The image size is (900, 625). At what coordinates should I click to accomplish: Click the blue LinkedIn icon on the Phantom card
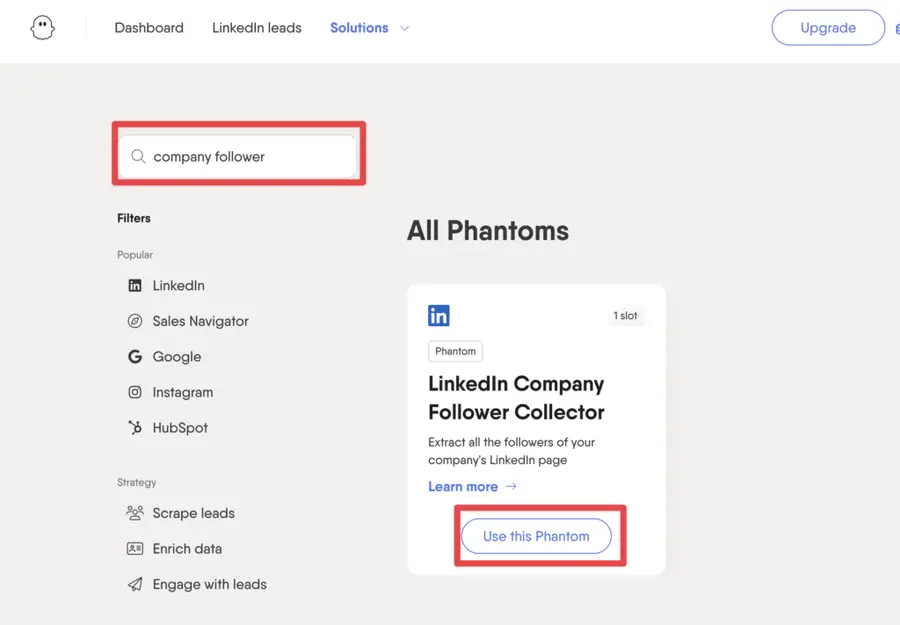tap(439, 315)
